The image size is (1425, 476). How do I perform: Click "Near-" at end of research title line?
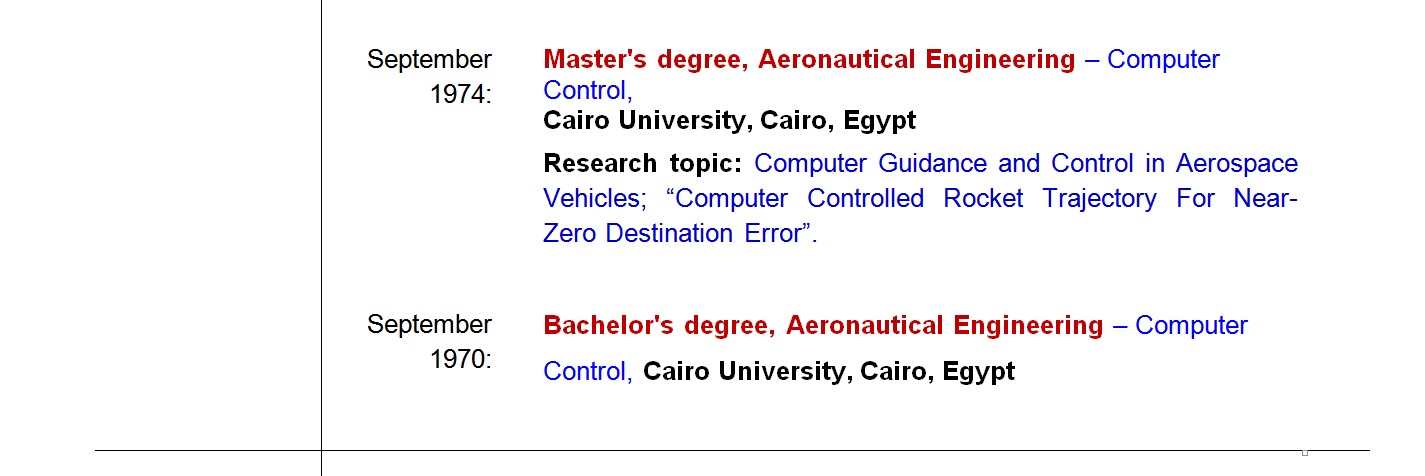[1265, 199]
